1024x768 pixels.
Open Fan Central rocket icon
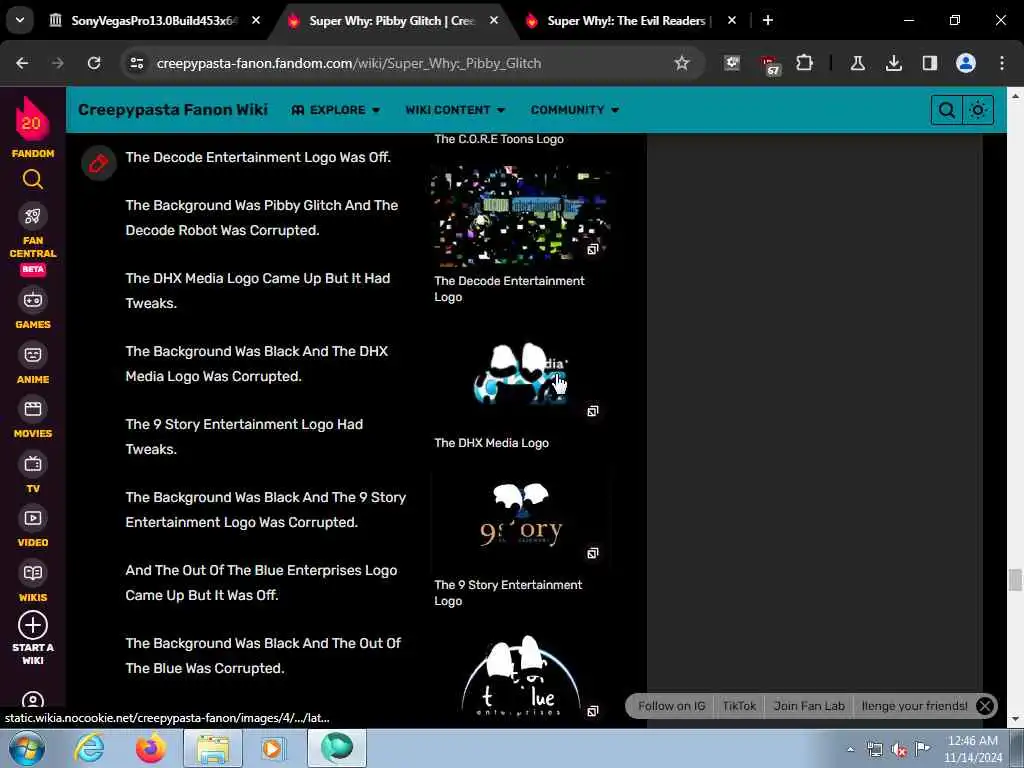[33, 216]
